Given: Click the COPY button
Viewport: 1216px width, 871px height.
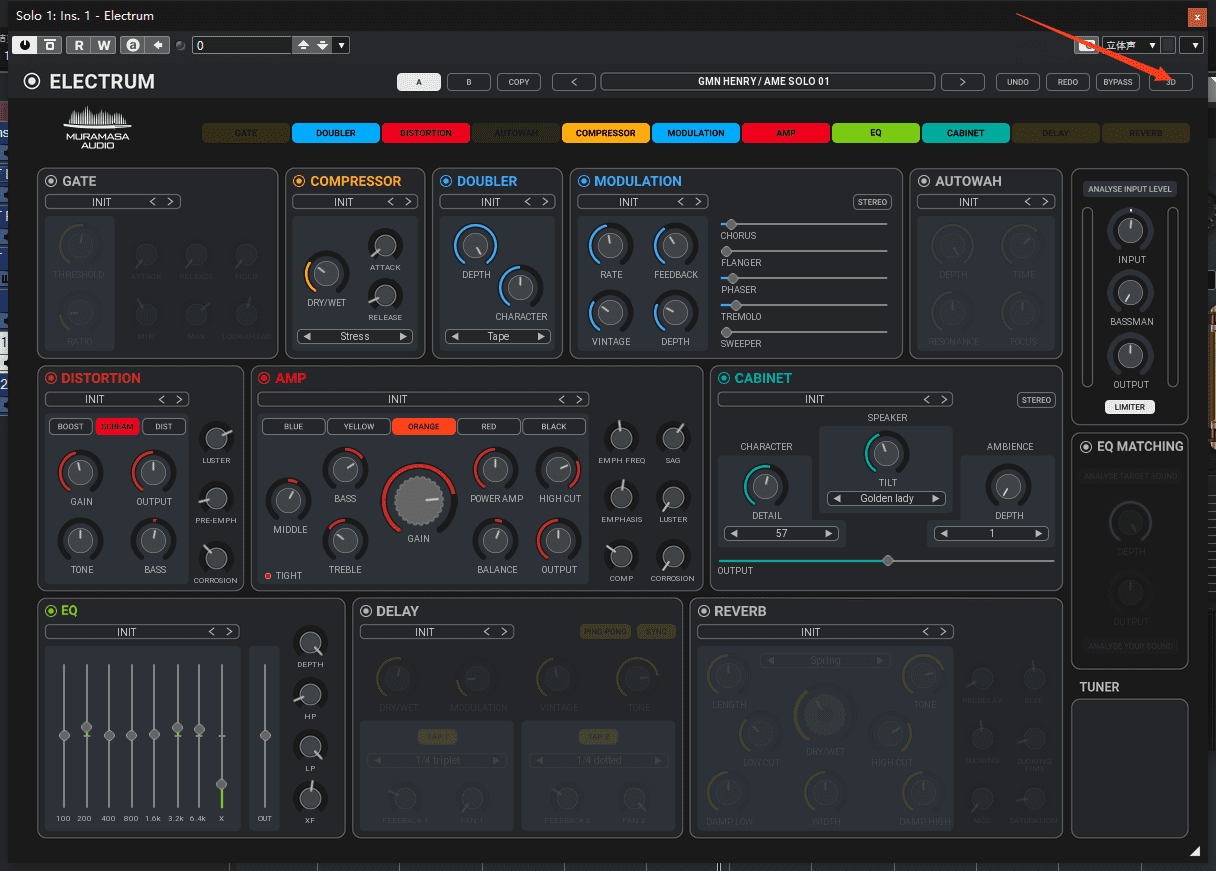Looking at the screenshot, I should point(519,82).
